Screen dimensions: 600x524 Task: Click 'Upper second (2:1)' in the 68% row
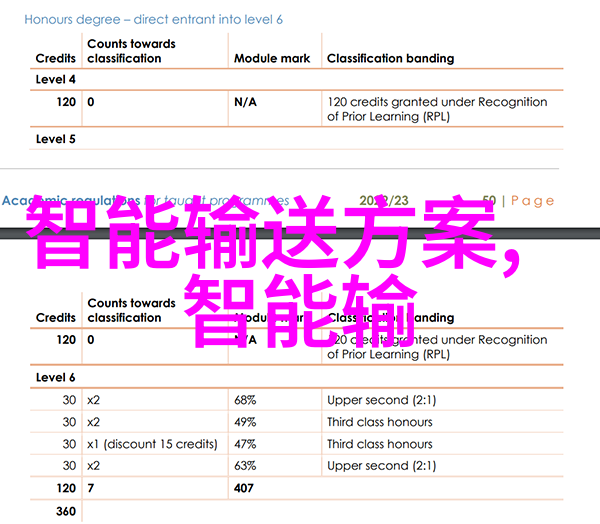click(x=382, y=400)
